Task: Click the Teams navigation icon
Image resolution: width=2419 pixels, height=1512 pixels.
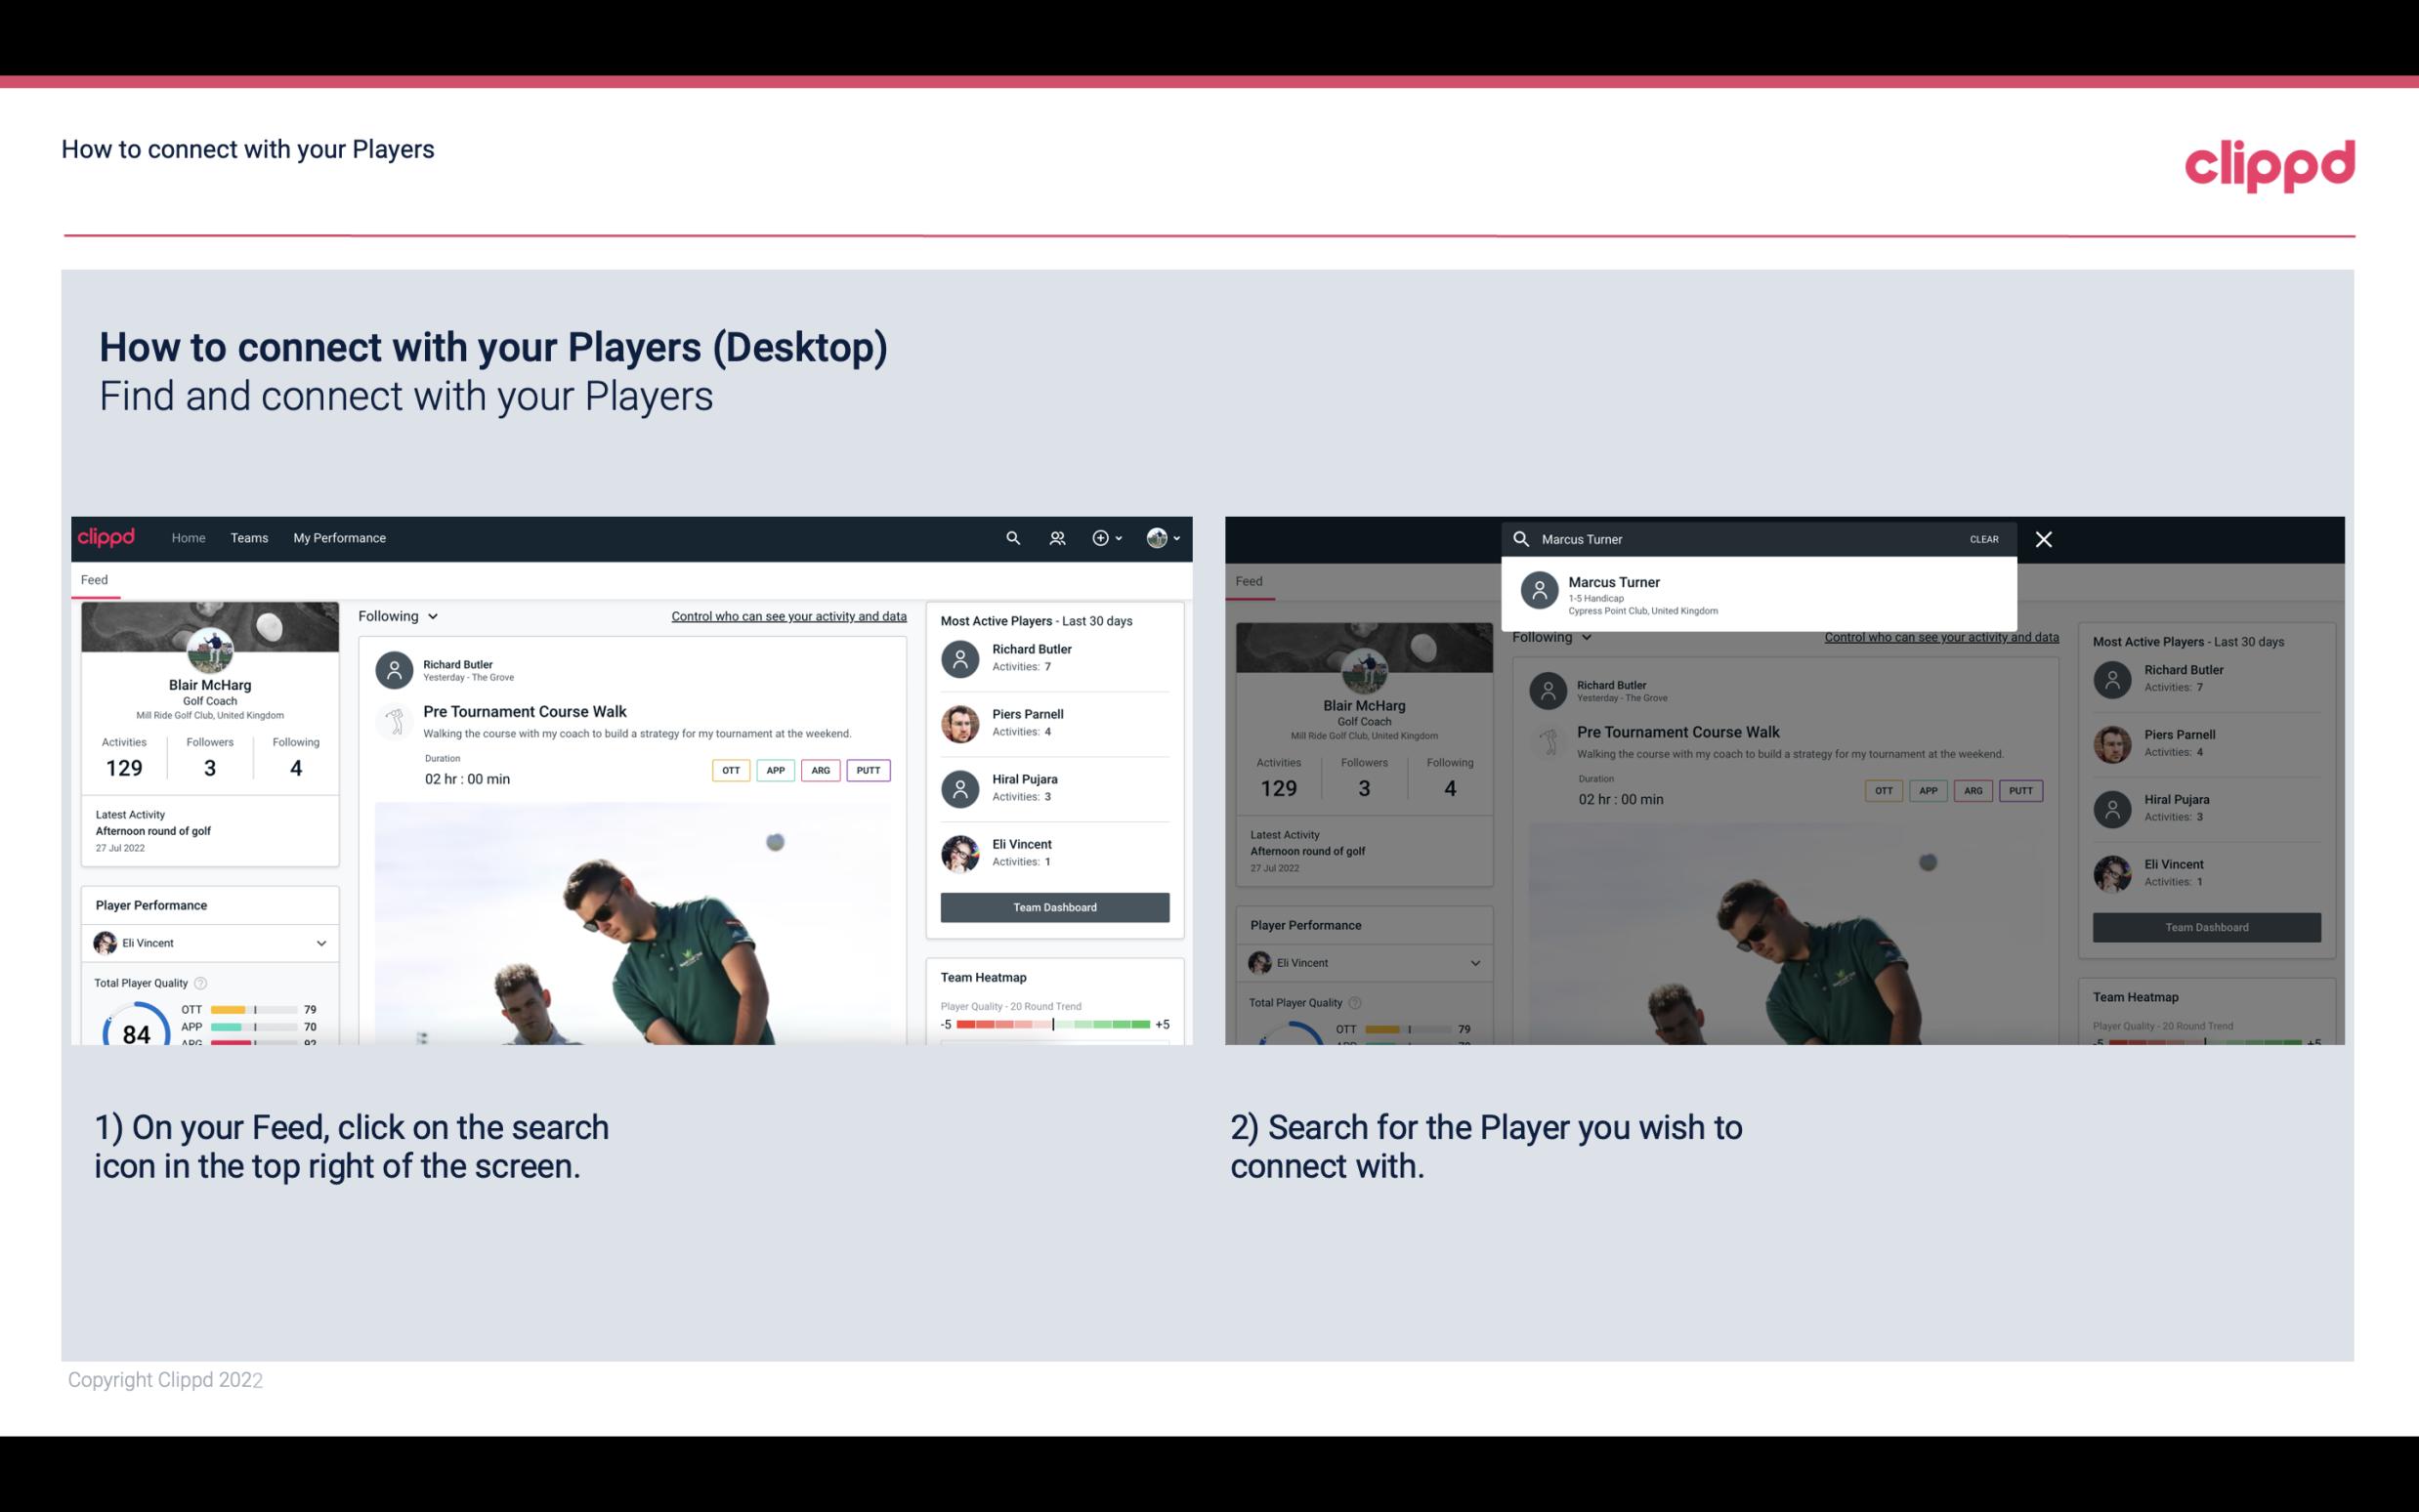Action: (249, 538)
